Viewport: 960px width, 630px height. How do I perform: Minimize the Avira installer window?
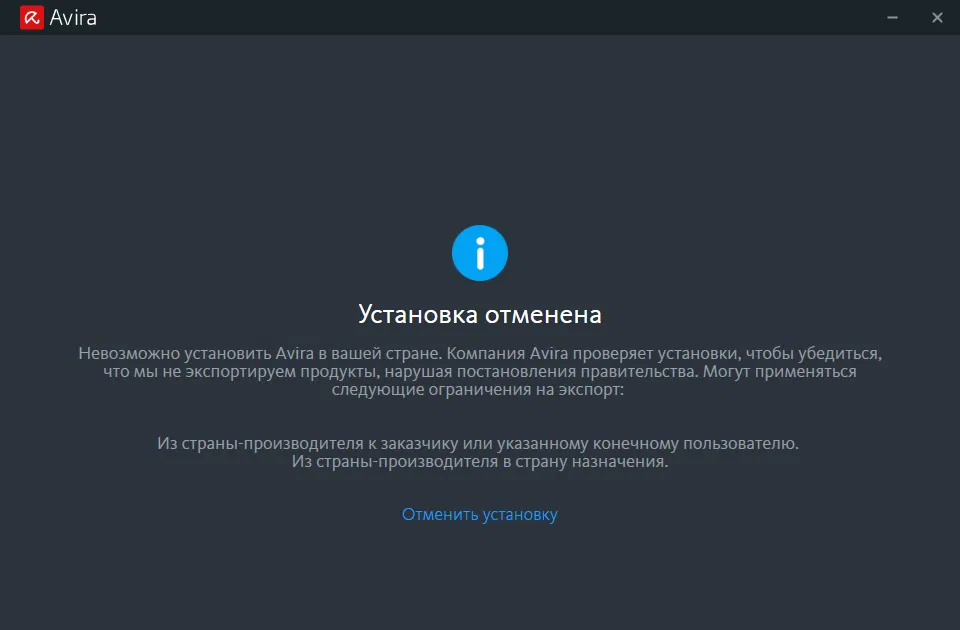click(892, 18)
